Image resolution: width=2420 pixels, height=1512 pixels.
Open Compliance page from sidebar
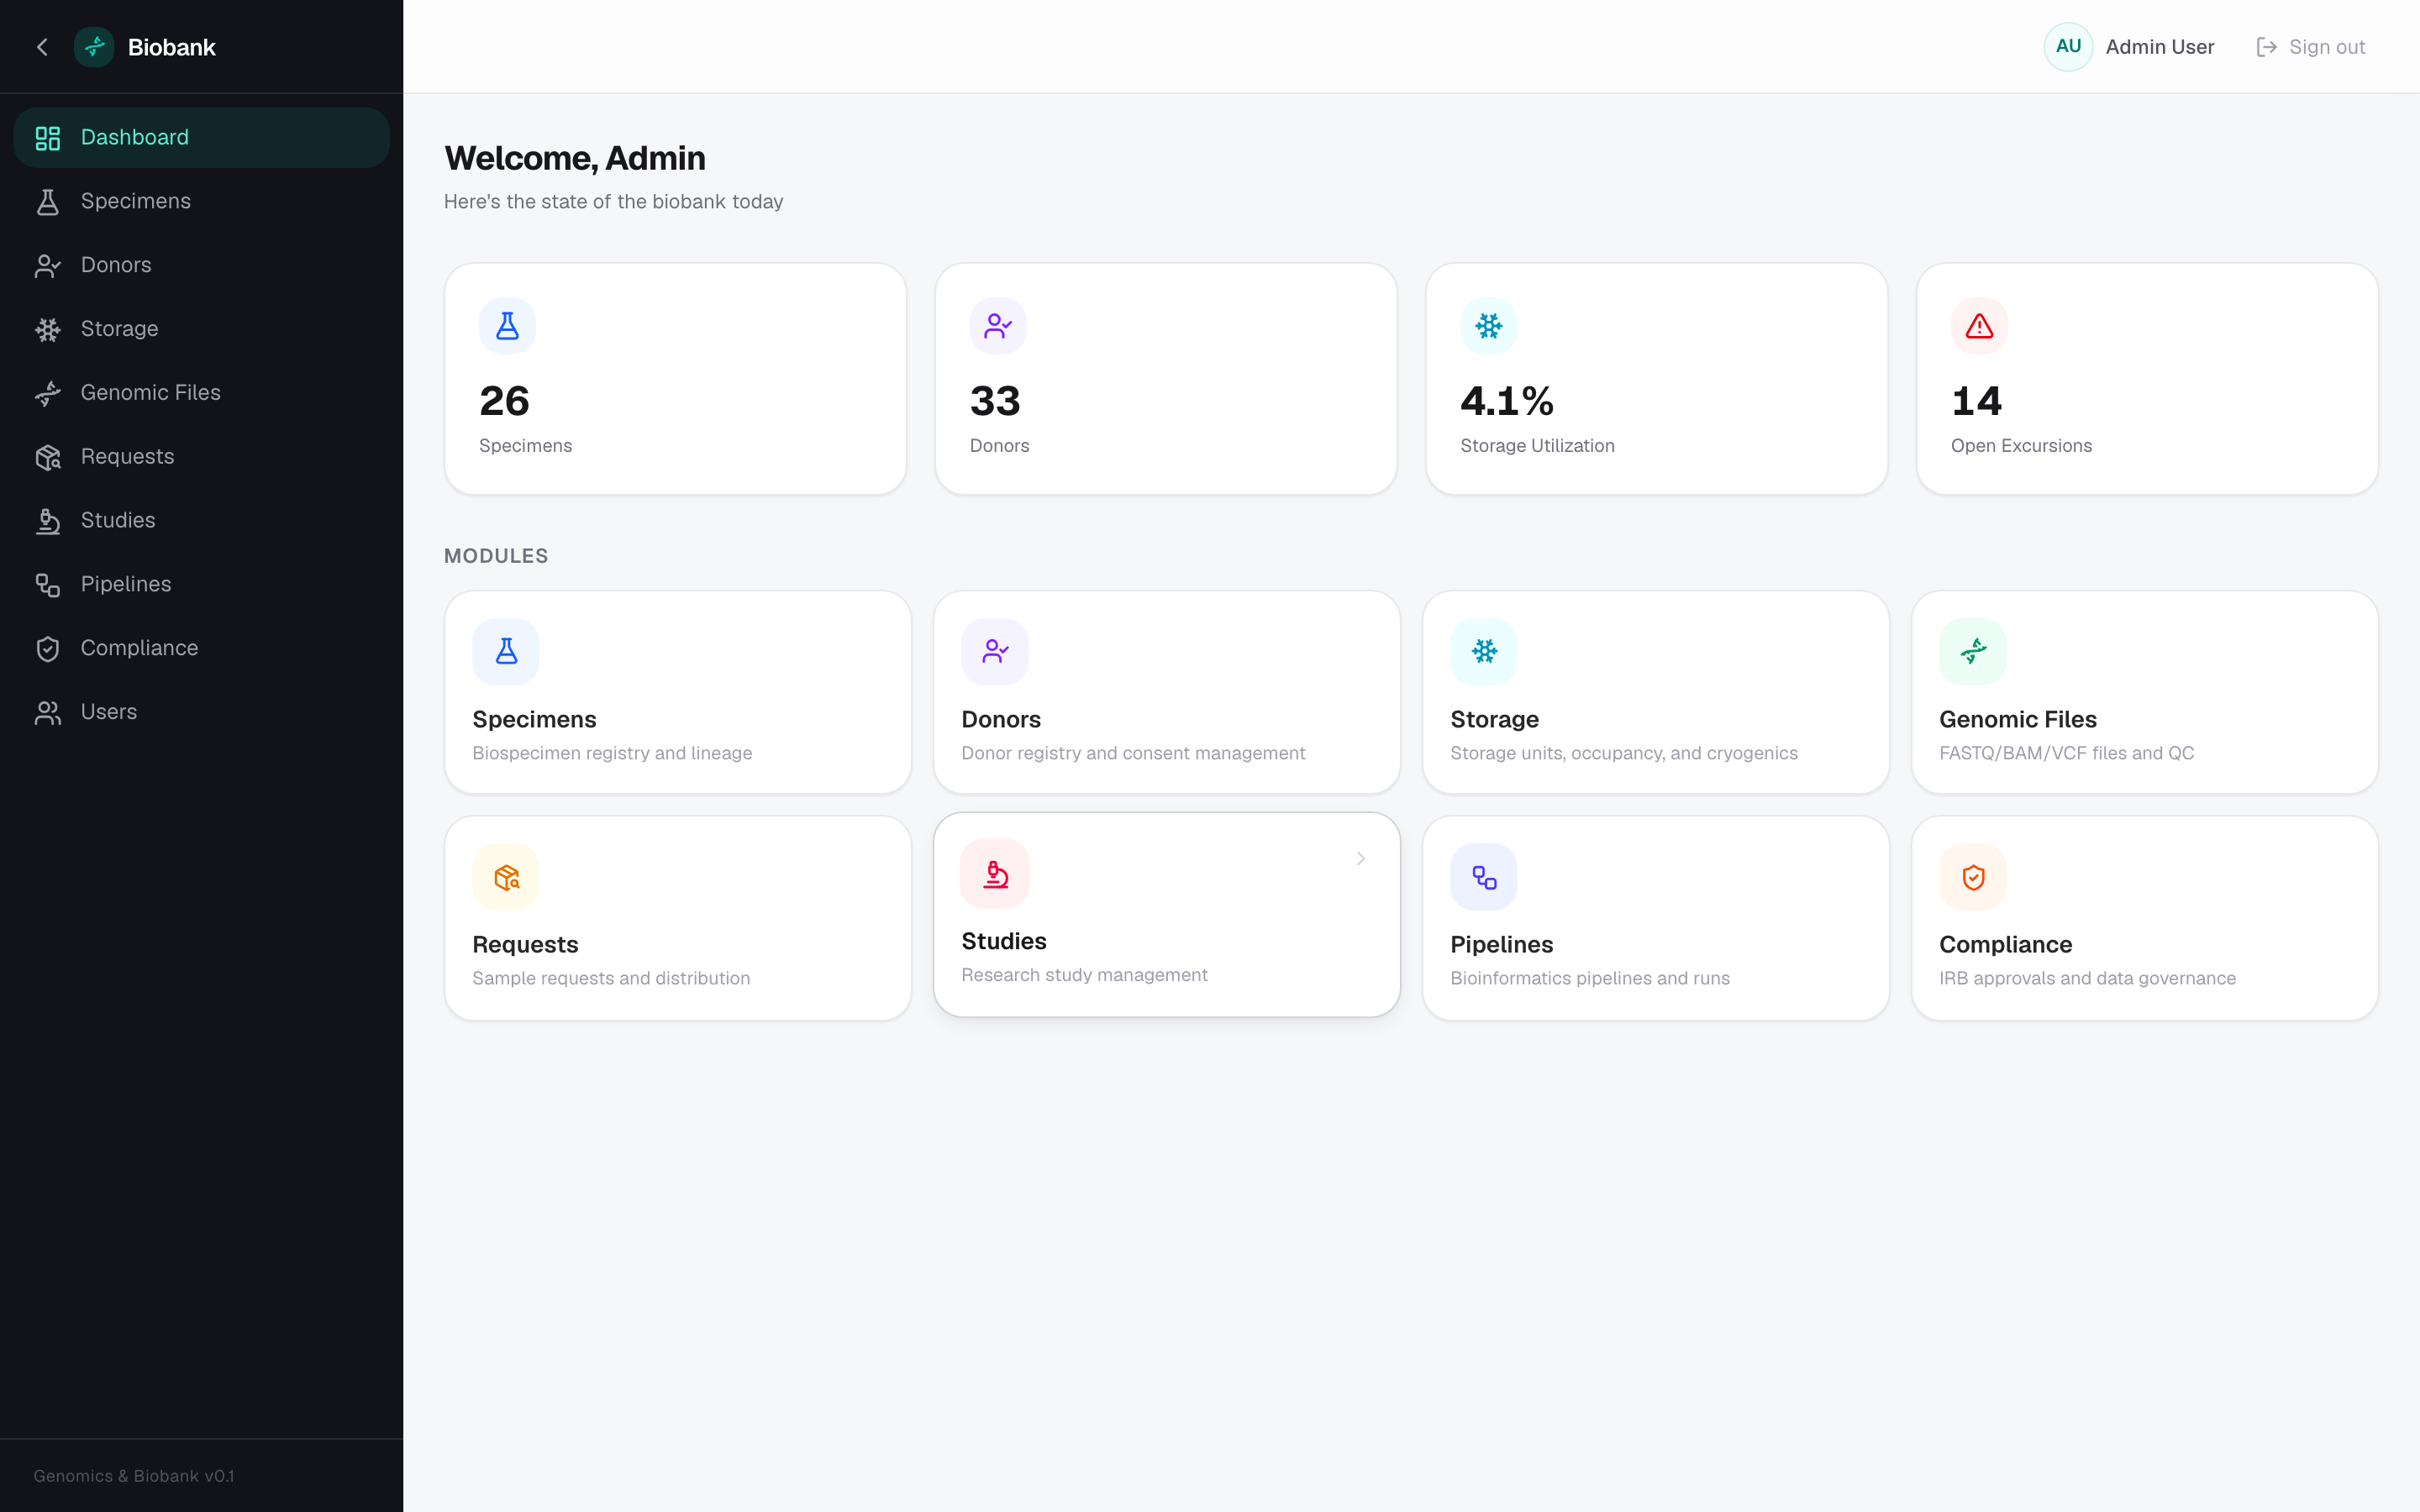point(201,649)
